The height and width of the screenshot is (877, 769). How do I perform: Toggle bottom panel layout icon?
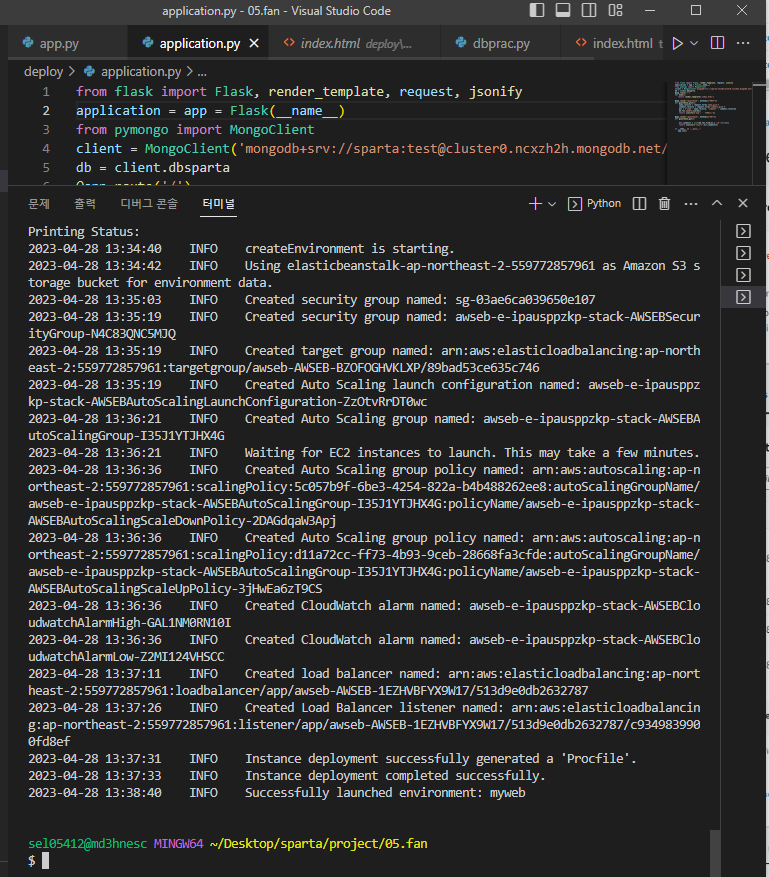tap(563, 10)
